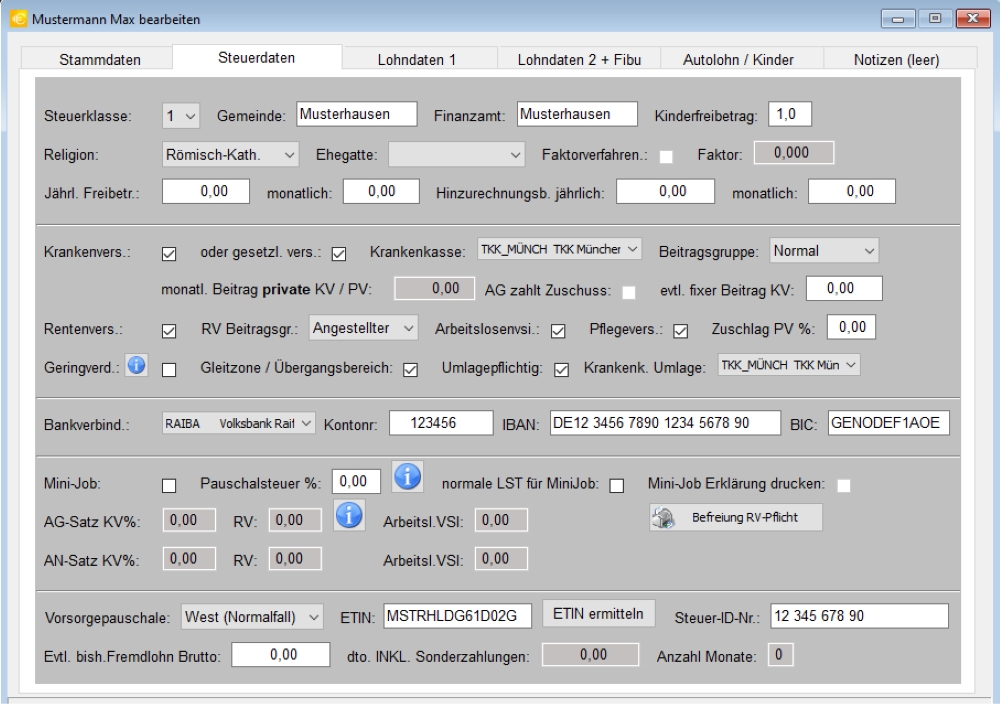Uncheck the Pflegevers. checkbox
Screen dimensions: 1000x705
coord(680,331)
